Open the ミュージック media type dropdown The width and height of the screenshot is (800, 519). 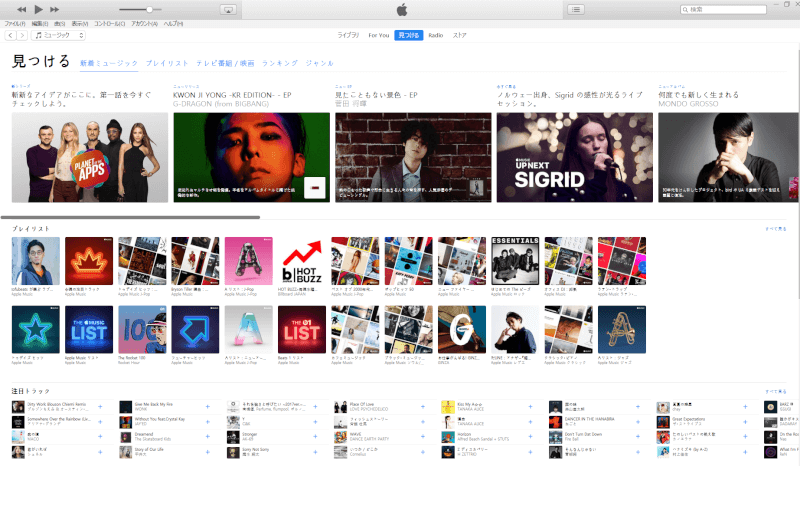point(59,35)
